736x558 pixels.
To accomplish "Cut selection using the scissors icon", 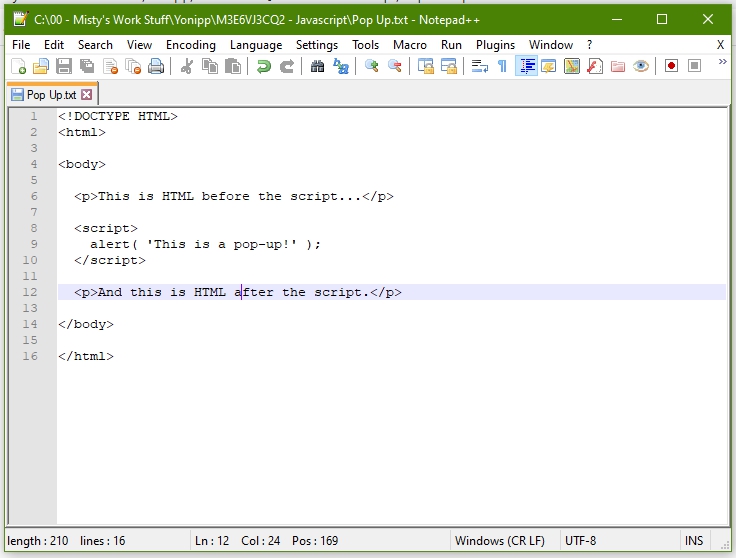I will [186, 66].
